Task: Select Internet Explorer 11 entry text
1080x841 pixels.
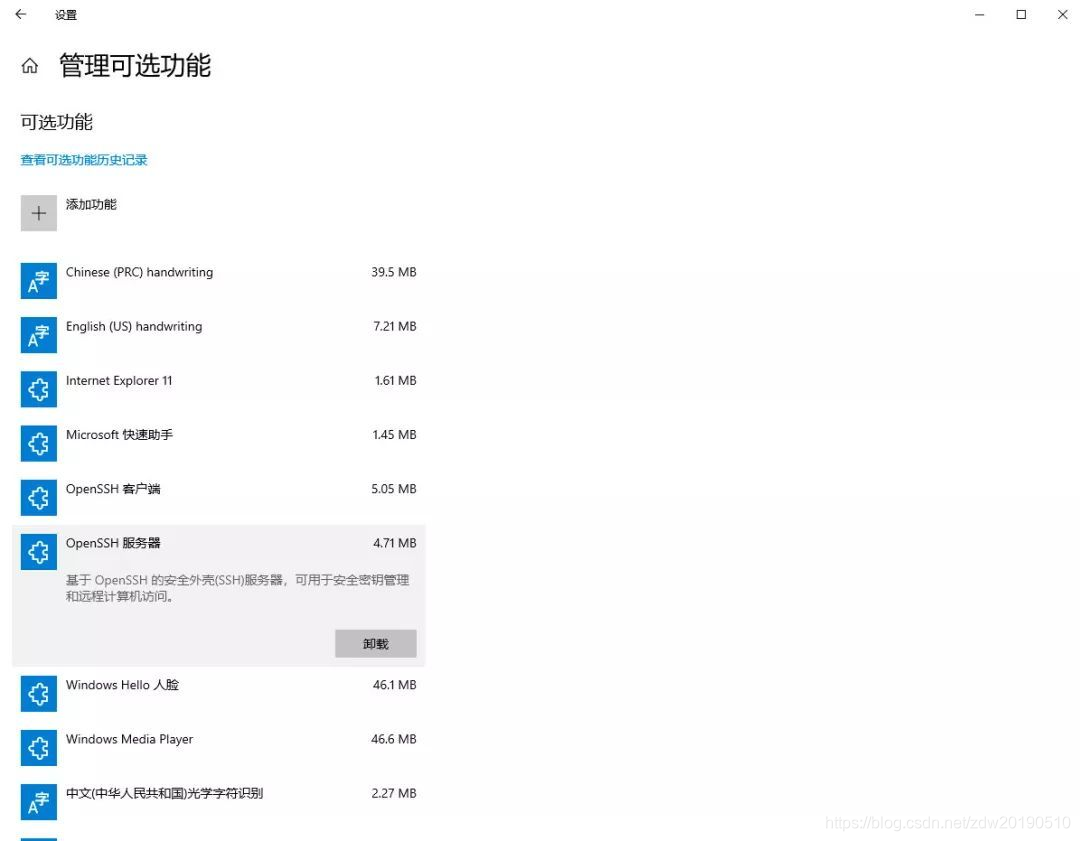Action: point(119,380)
